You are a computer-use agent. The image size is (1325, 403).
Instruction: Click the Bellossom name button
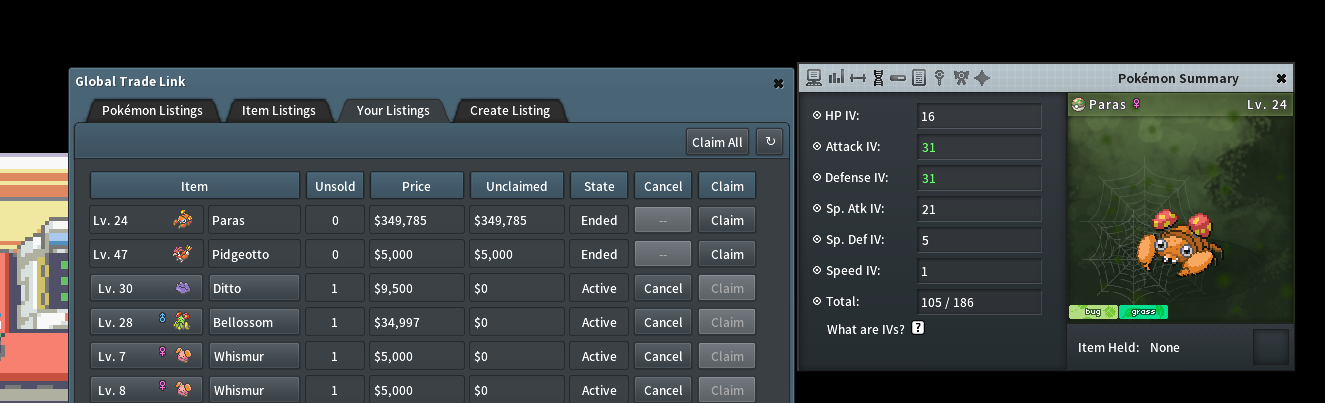tap(254, 322)
